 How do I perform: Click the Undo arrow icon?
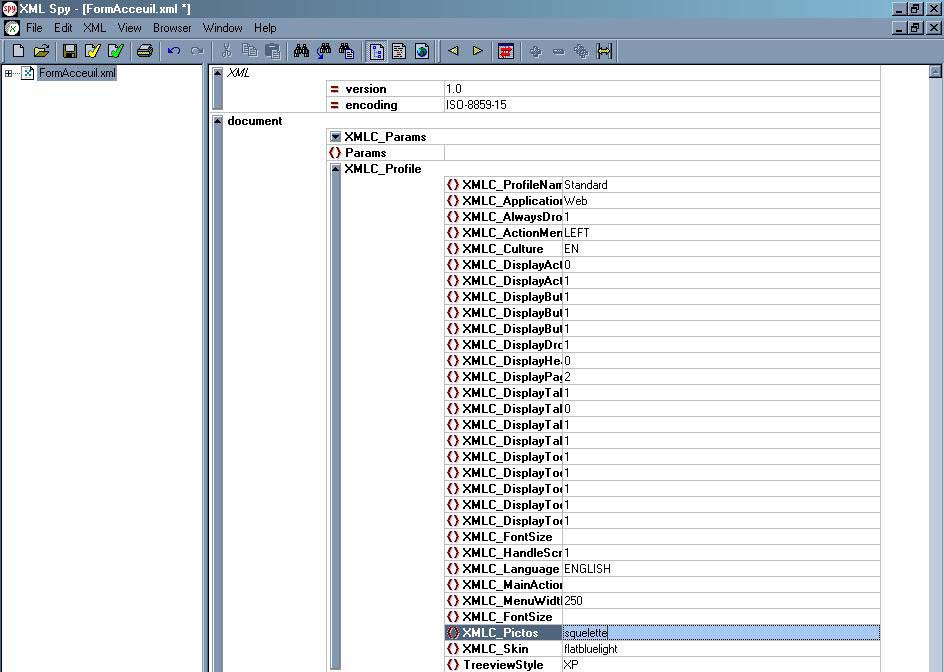pyautogui.click(x=174, y=51)
